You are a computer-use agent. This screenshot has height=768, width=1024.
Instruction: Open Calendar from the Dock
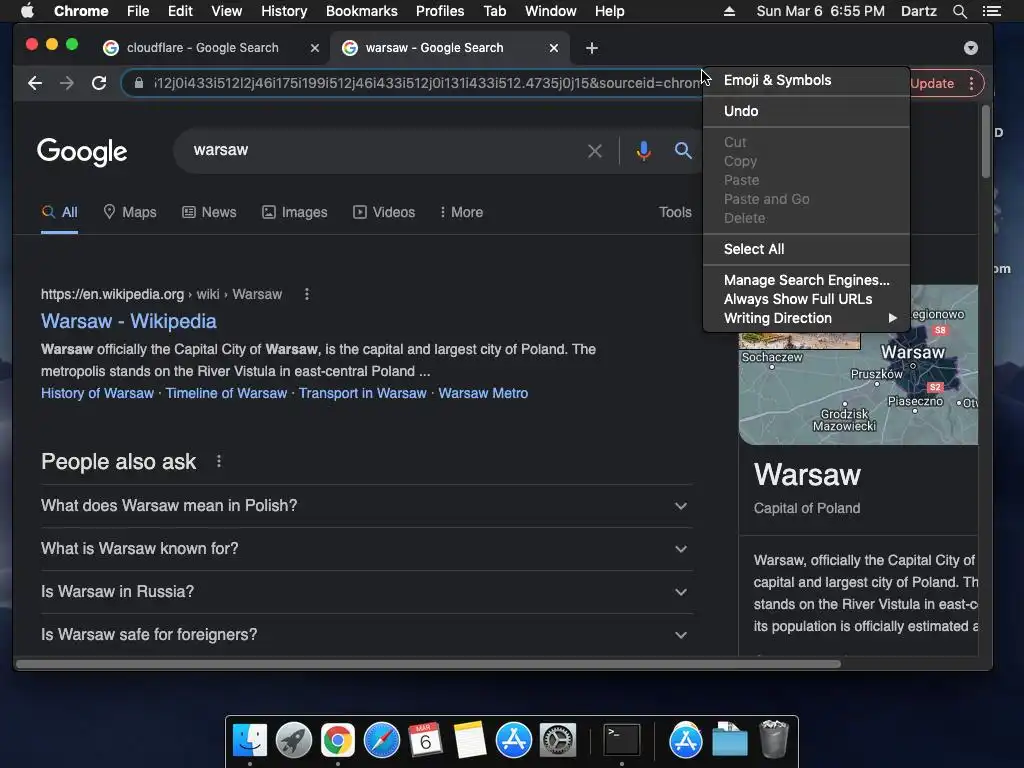point(426,740)
